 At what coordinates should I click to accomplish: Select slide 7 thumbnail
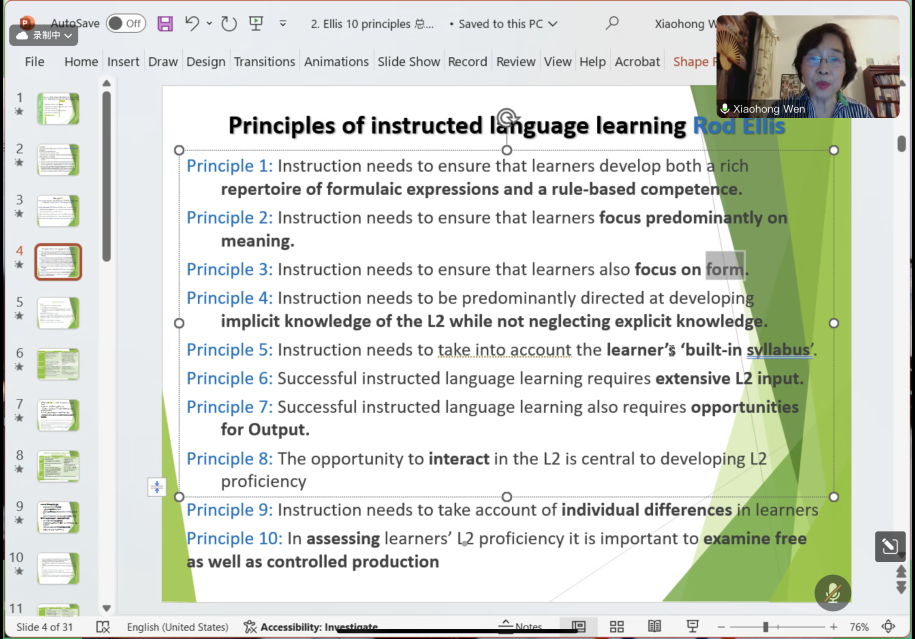coord(58,415)
